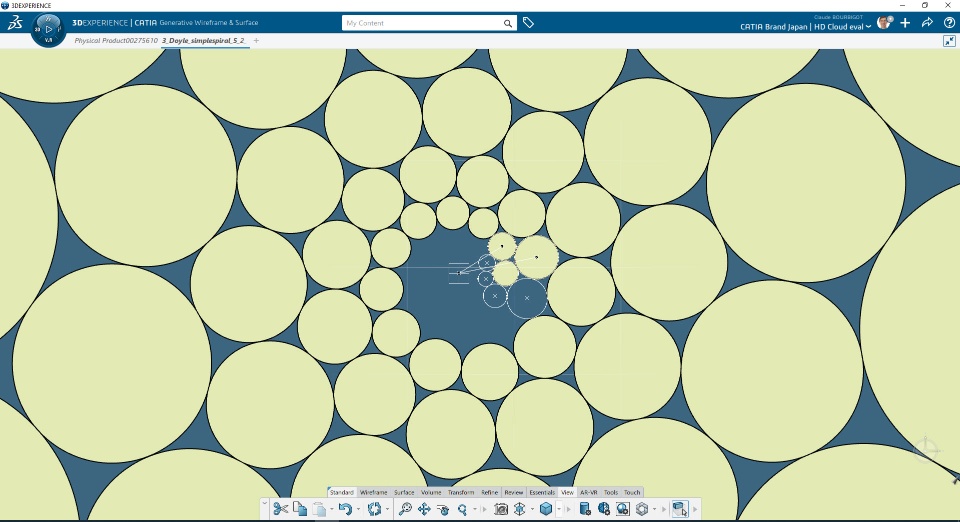The image size is (960, 522).
Task: Switch to the Volume tab
Action: pos(431,492)
